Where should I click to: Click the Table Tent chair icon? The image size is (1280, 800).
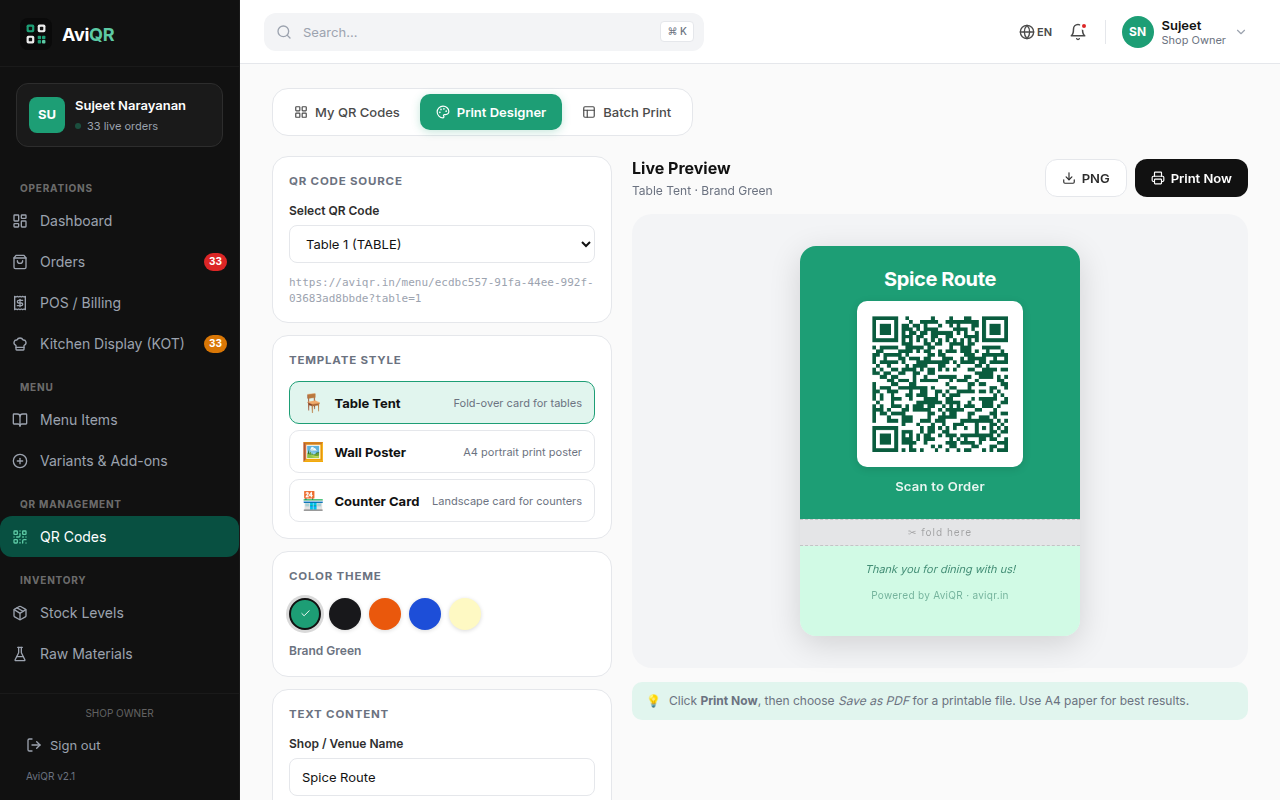313,403
